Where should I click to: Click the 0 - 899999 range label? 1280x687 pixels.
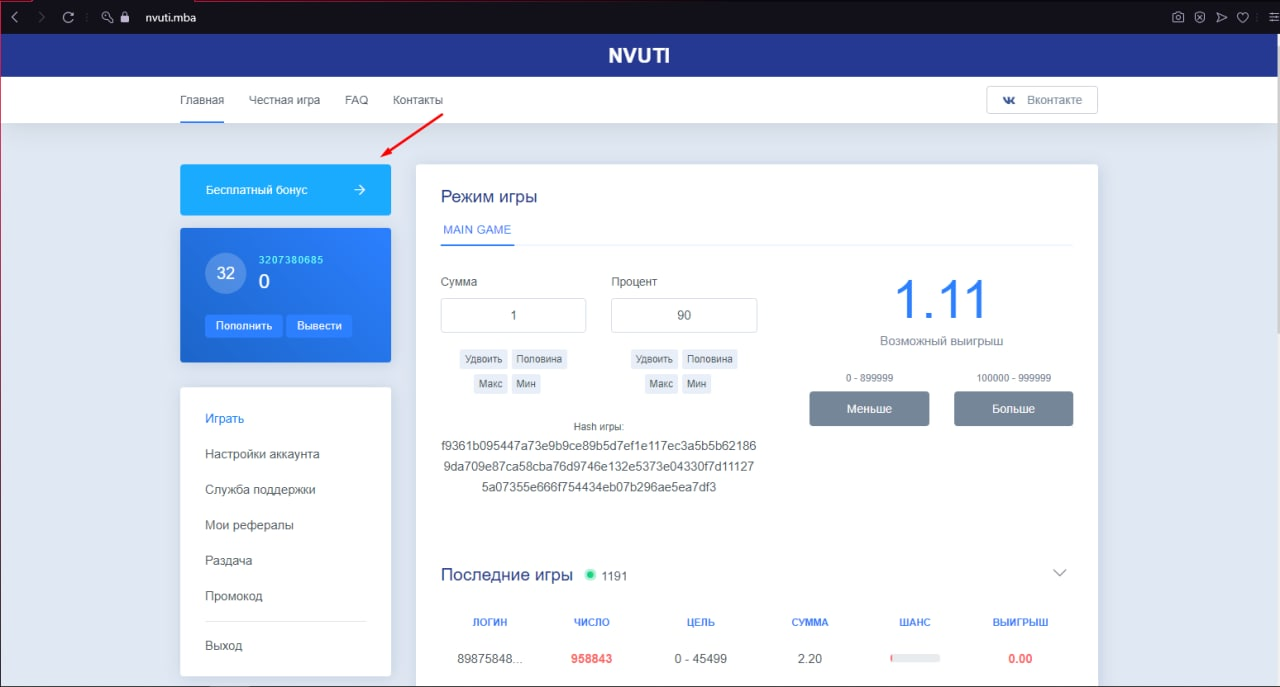(x=869, y=378)
